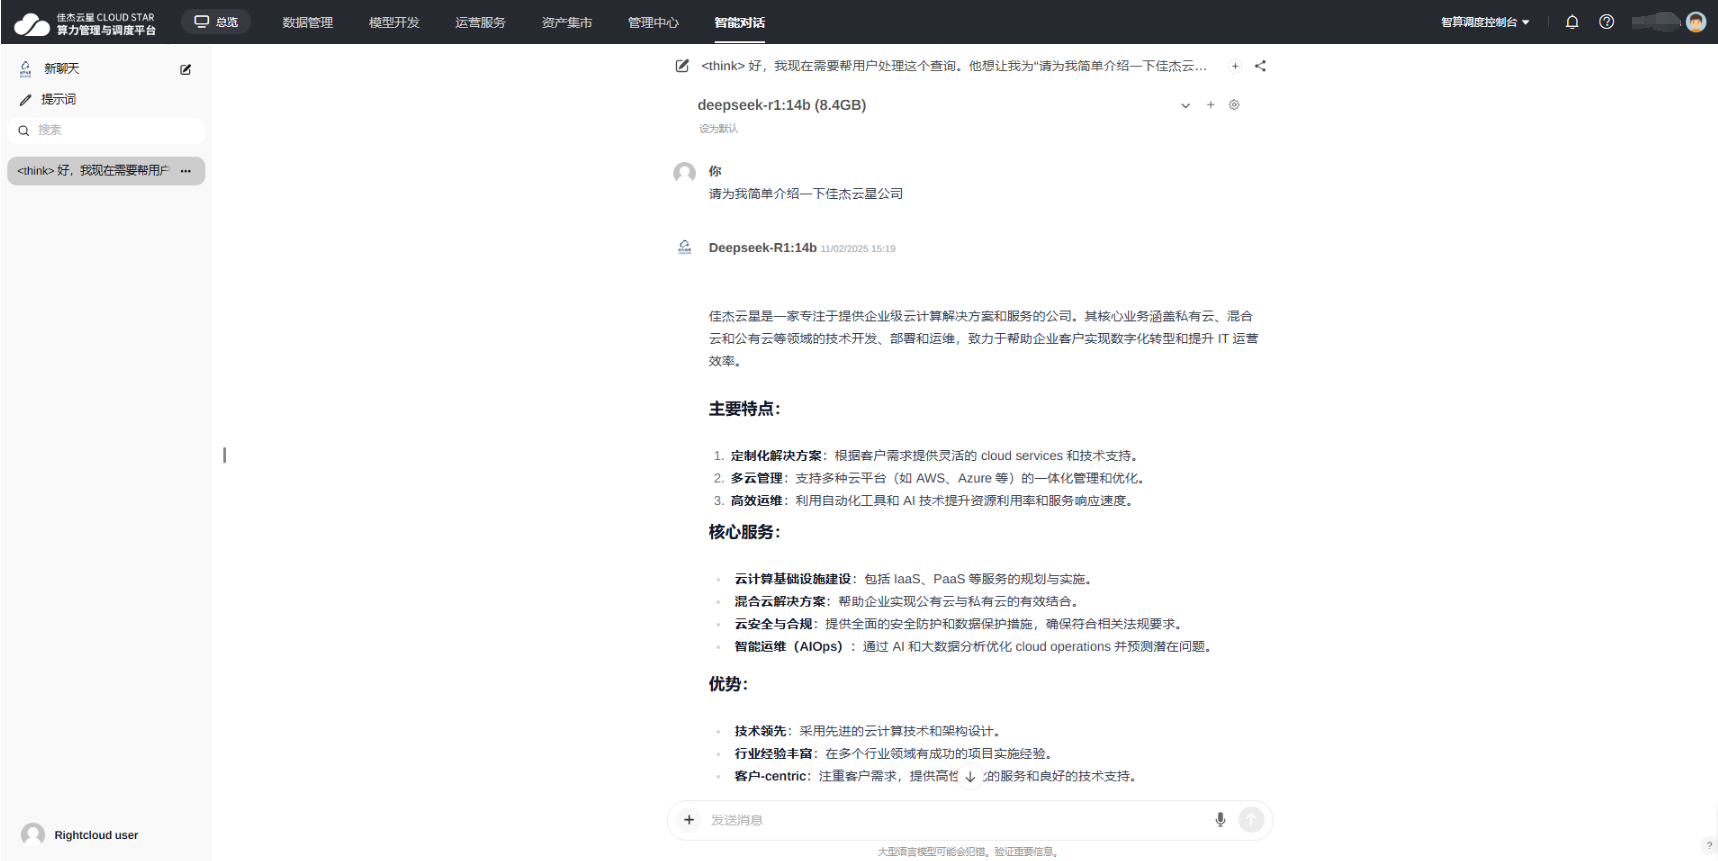Open the 提示词 prompts page
Image resolution: width=1718 pixels, height=861 pixels.
tap(58, 99)
